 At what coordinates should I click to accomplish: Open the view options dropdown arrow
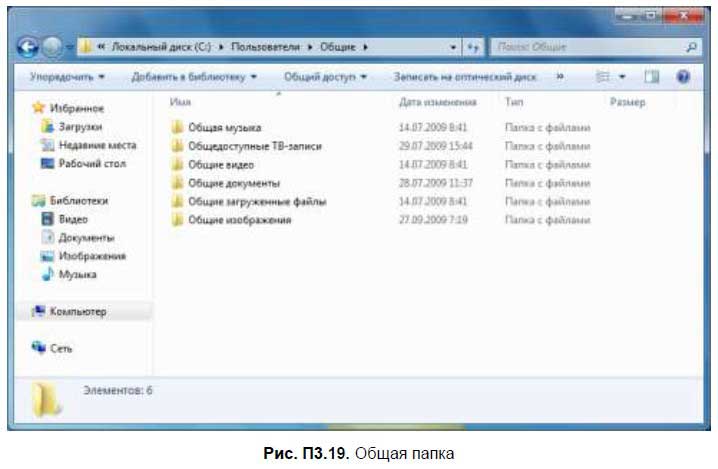(x=622, y=77)
